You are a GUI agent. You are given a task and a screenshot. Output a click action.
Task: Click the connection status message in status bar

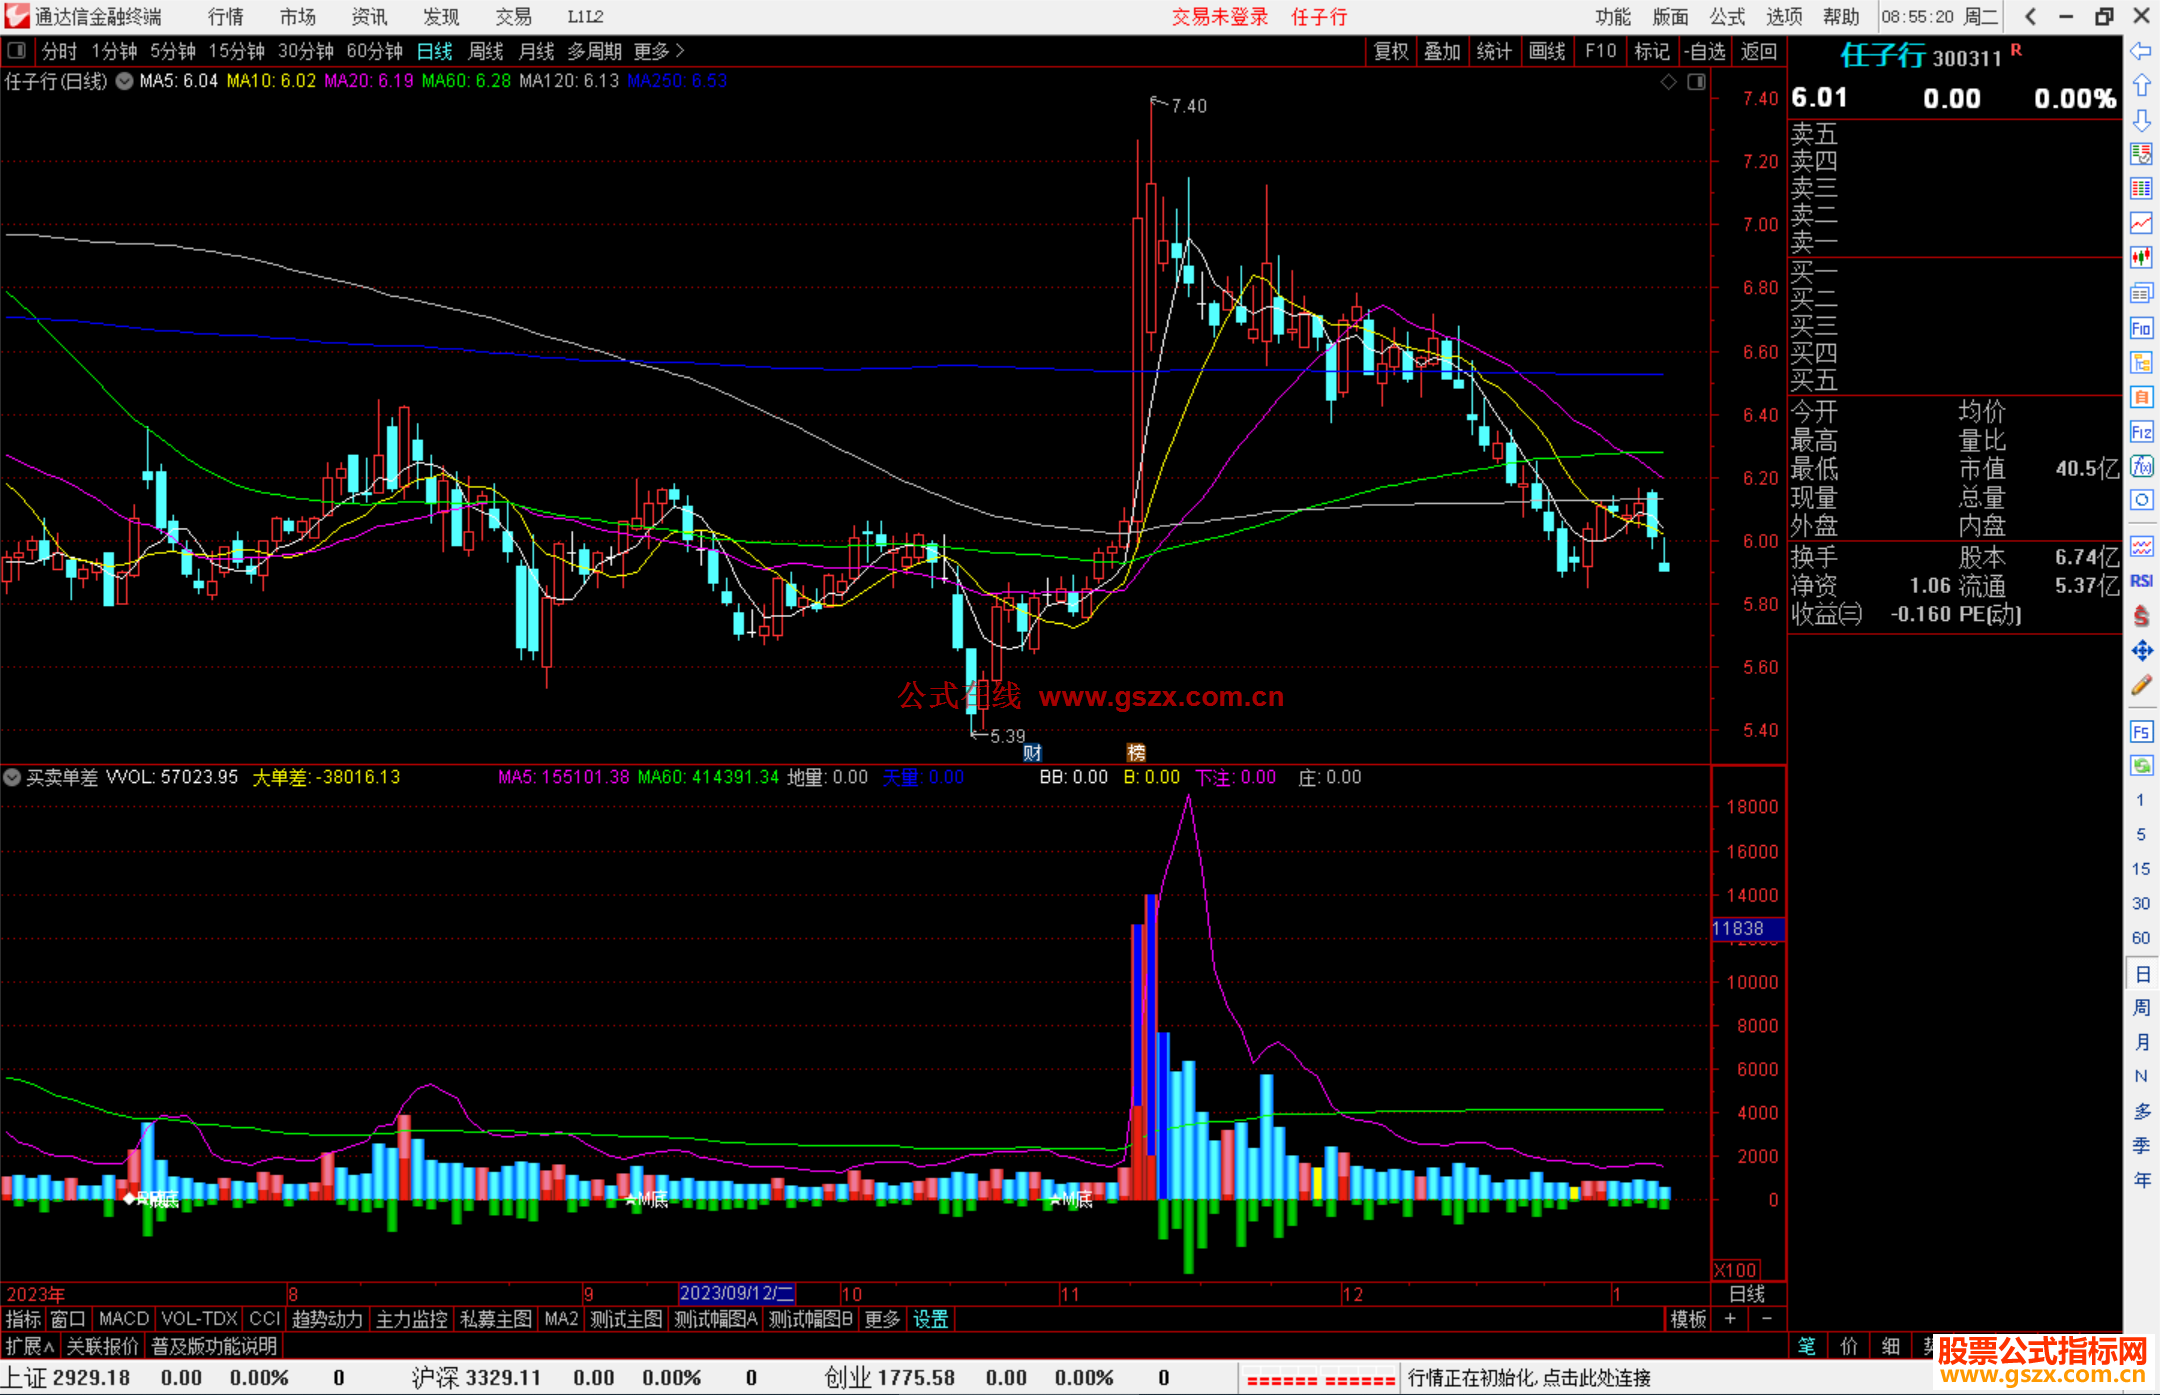[1529, 1378]
